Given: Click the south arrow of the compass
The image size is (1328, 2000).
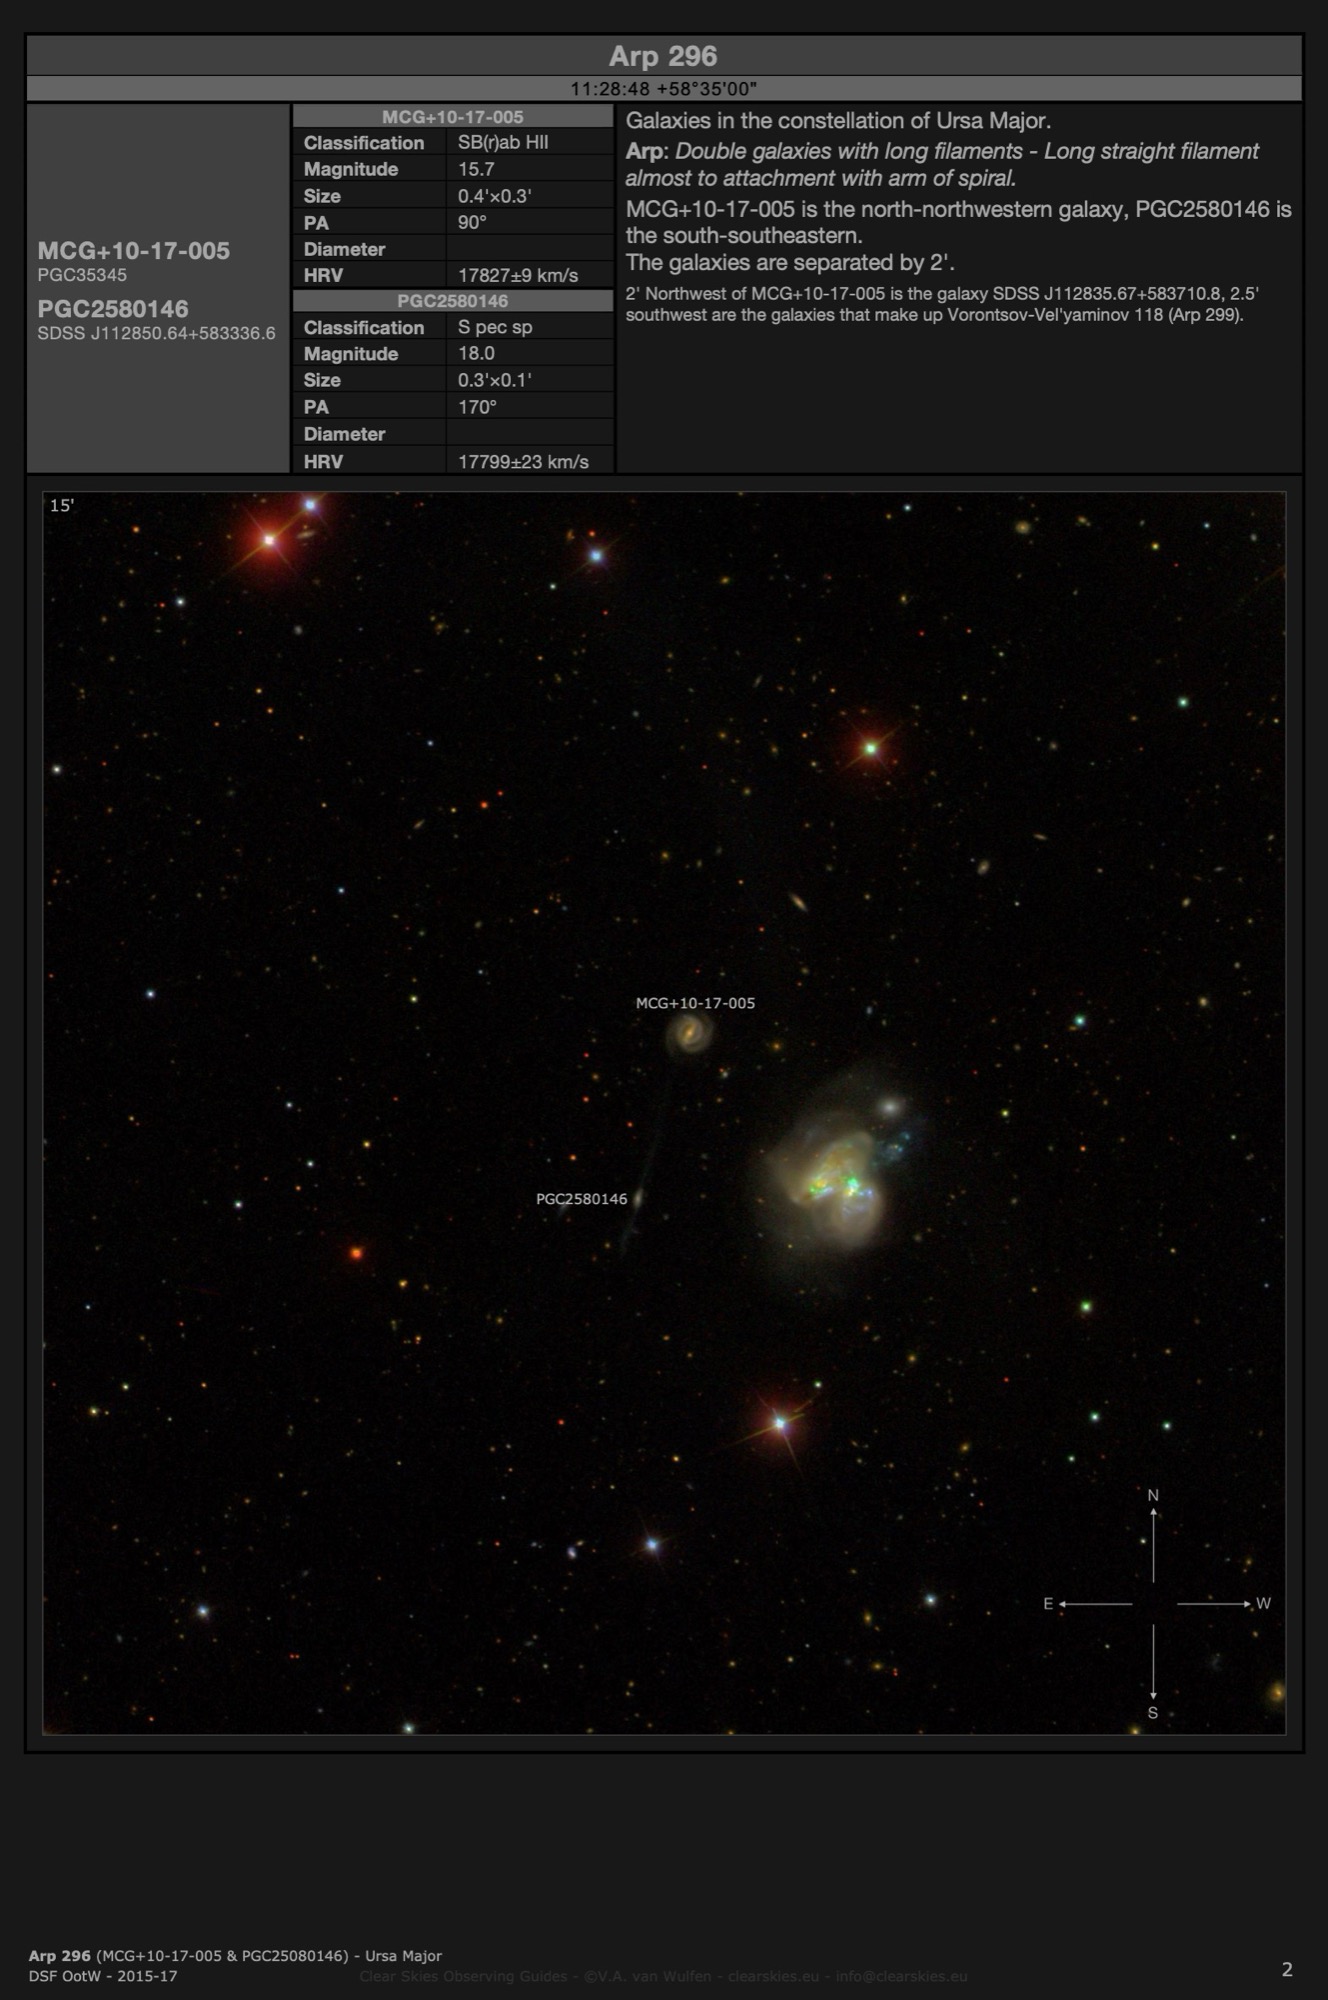Looking at the screenshot, I should coord(1153,1665).
